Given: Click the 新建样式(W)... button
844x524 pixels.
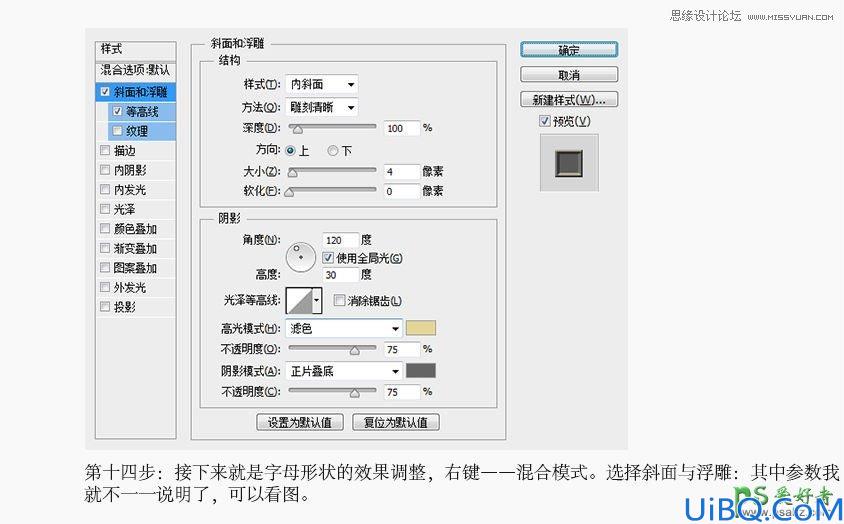Looking at the screenshot, I should [569, 100].
